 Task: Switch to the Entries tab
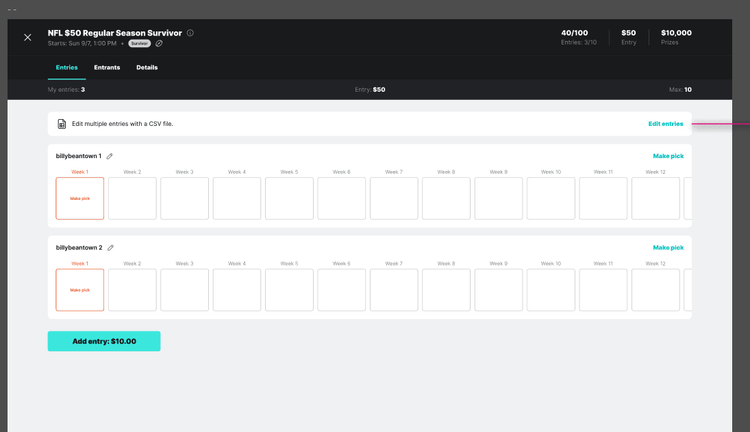(66, 67)
